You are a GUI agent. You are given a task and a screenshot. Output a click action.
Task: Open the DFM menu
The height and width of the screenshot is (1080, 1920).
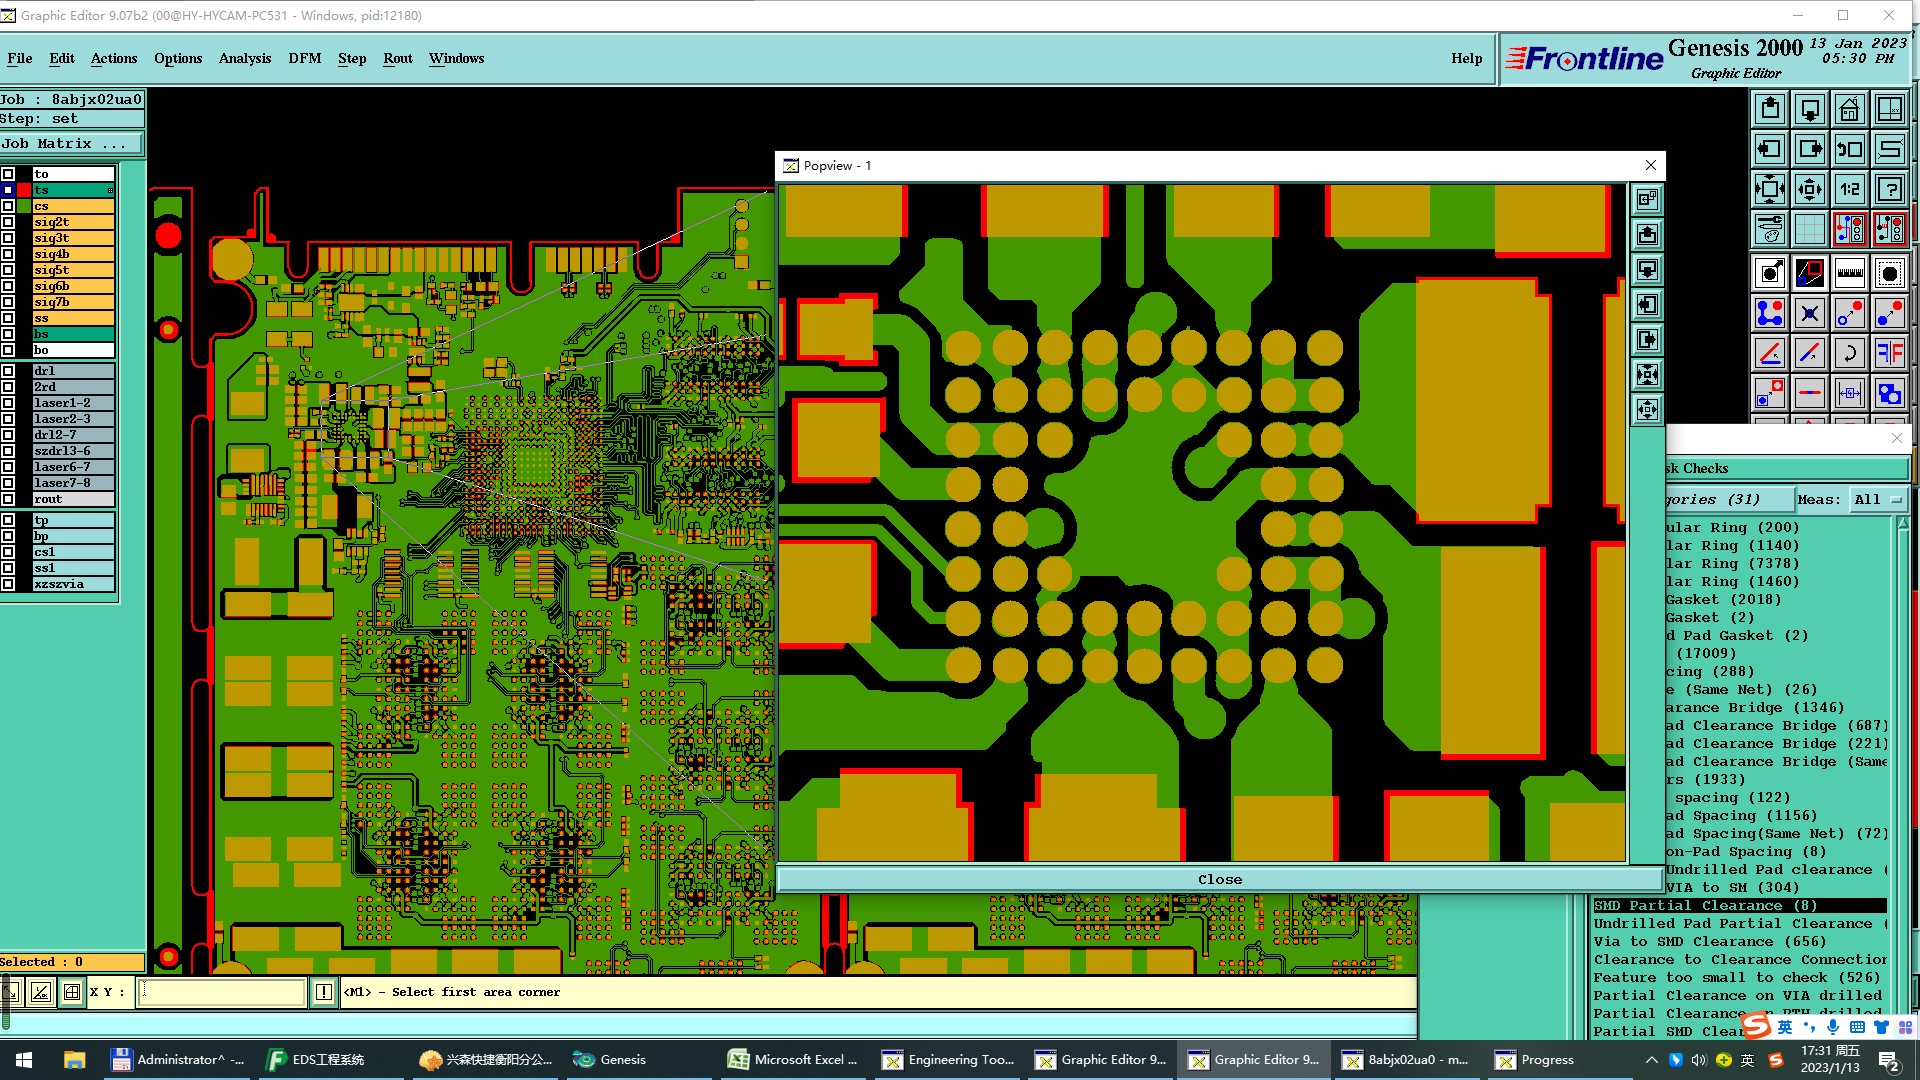click(x=304, y=58)
